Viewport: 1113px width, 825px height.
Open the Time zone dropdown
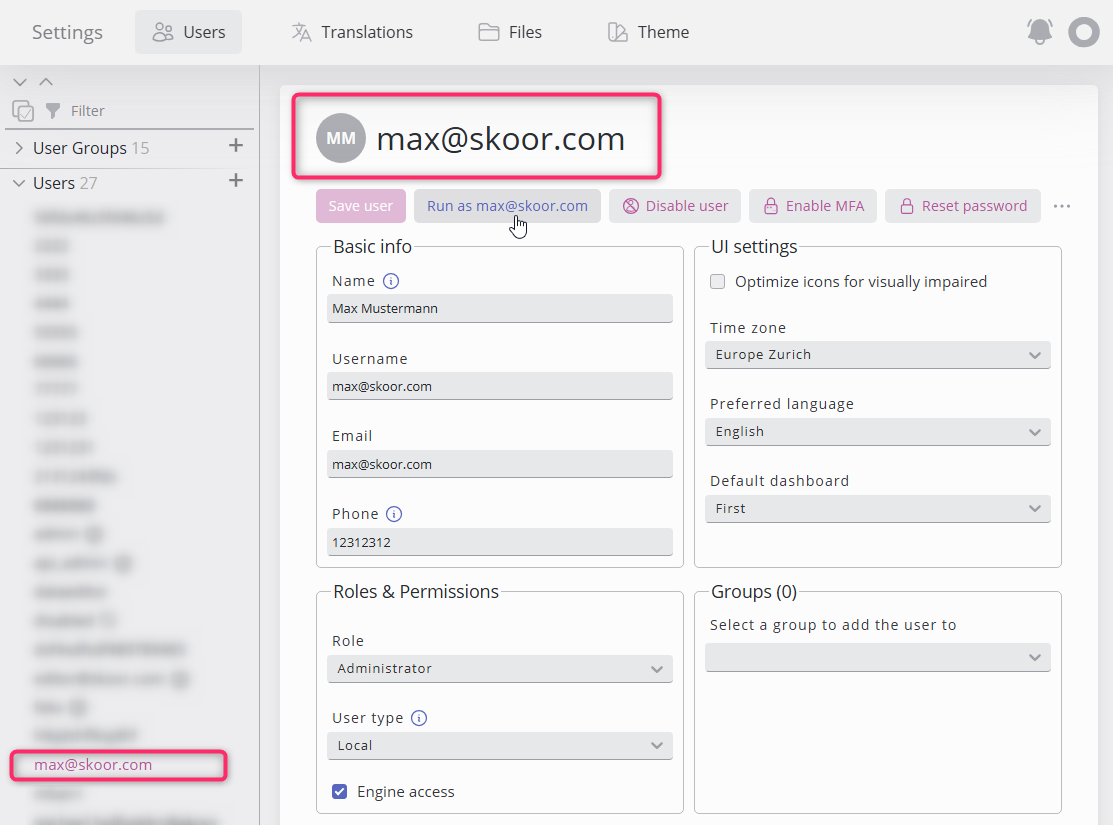[877, 355]
